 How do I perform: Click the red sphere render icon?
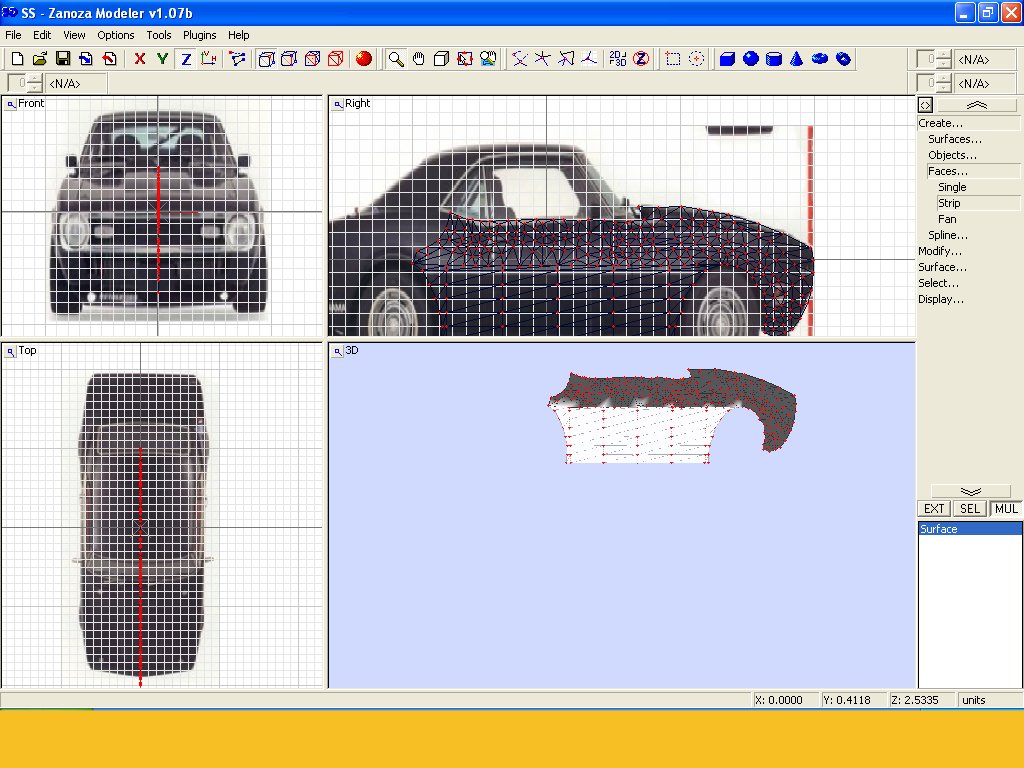(x=364, y=59)
